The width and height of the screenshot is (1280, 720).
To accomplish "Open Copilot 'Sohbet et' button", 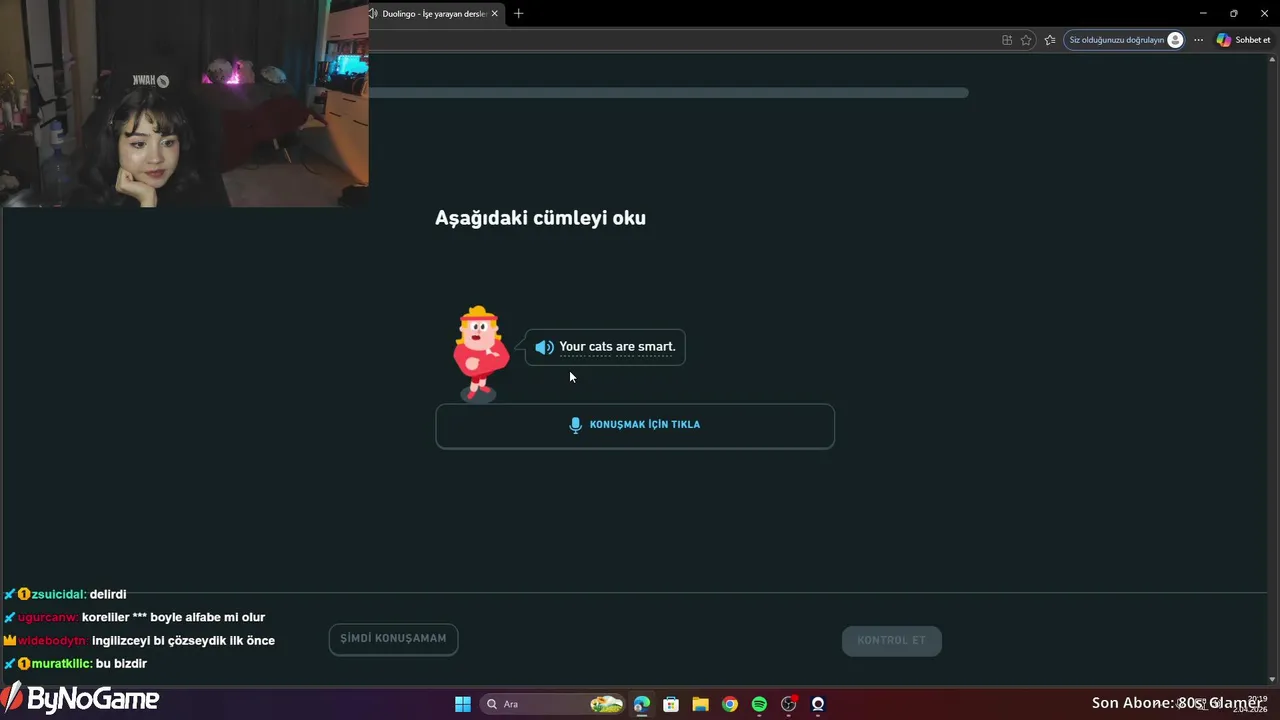I will [1243, 40].
